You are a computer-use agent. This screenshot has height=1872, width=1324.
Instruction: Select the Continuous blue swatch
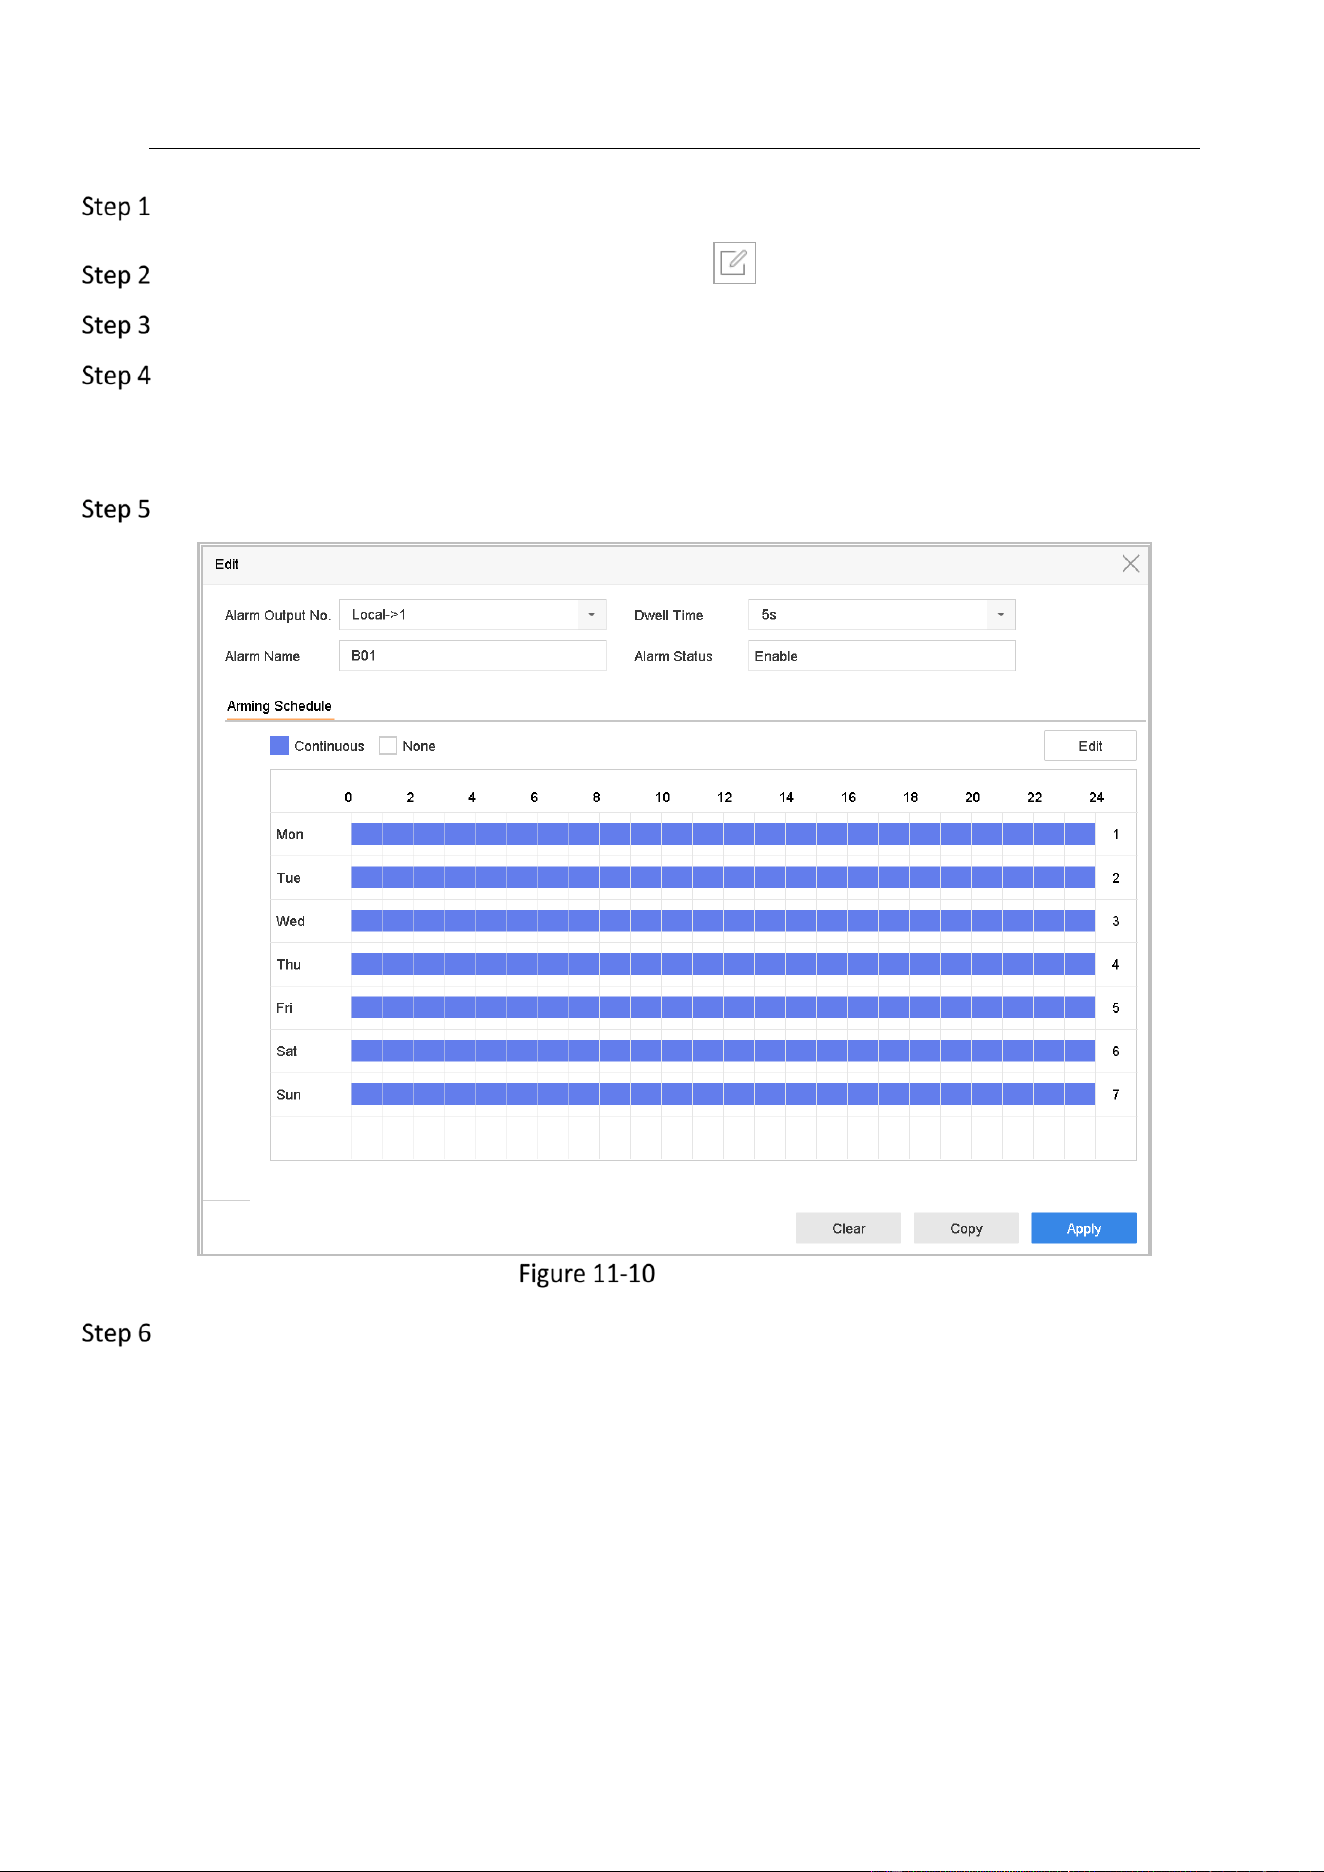280,746
